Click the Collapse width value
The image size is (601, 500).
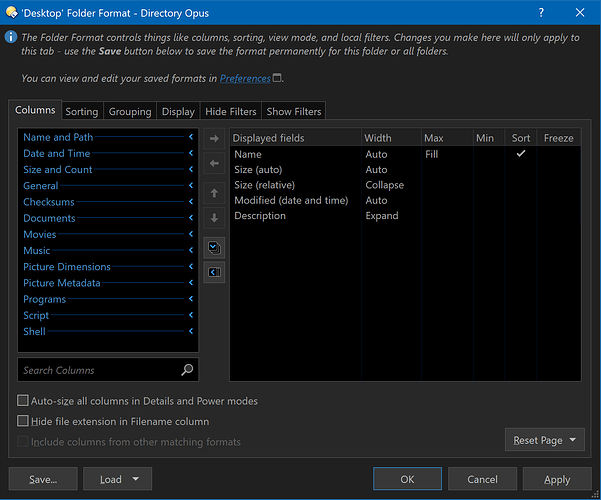coord(384,185)
